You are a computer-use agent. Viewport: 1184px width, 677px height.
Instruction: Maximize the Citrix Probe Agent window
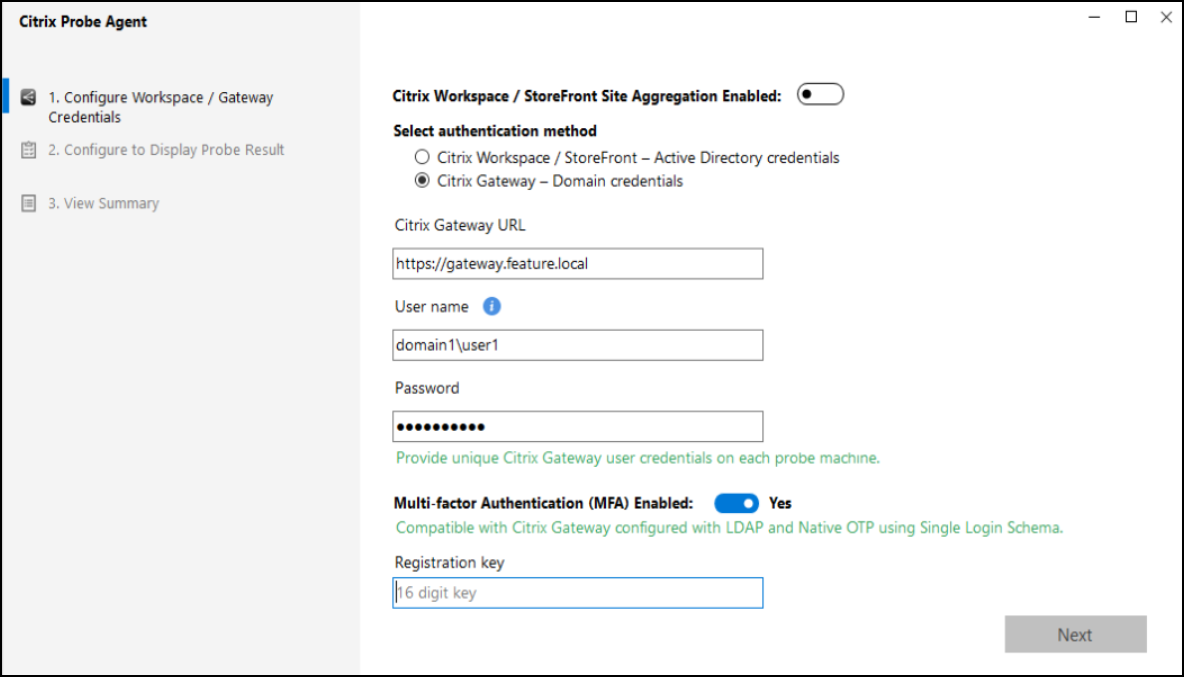(1131, 17)
